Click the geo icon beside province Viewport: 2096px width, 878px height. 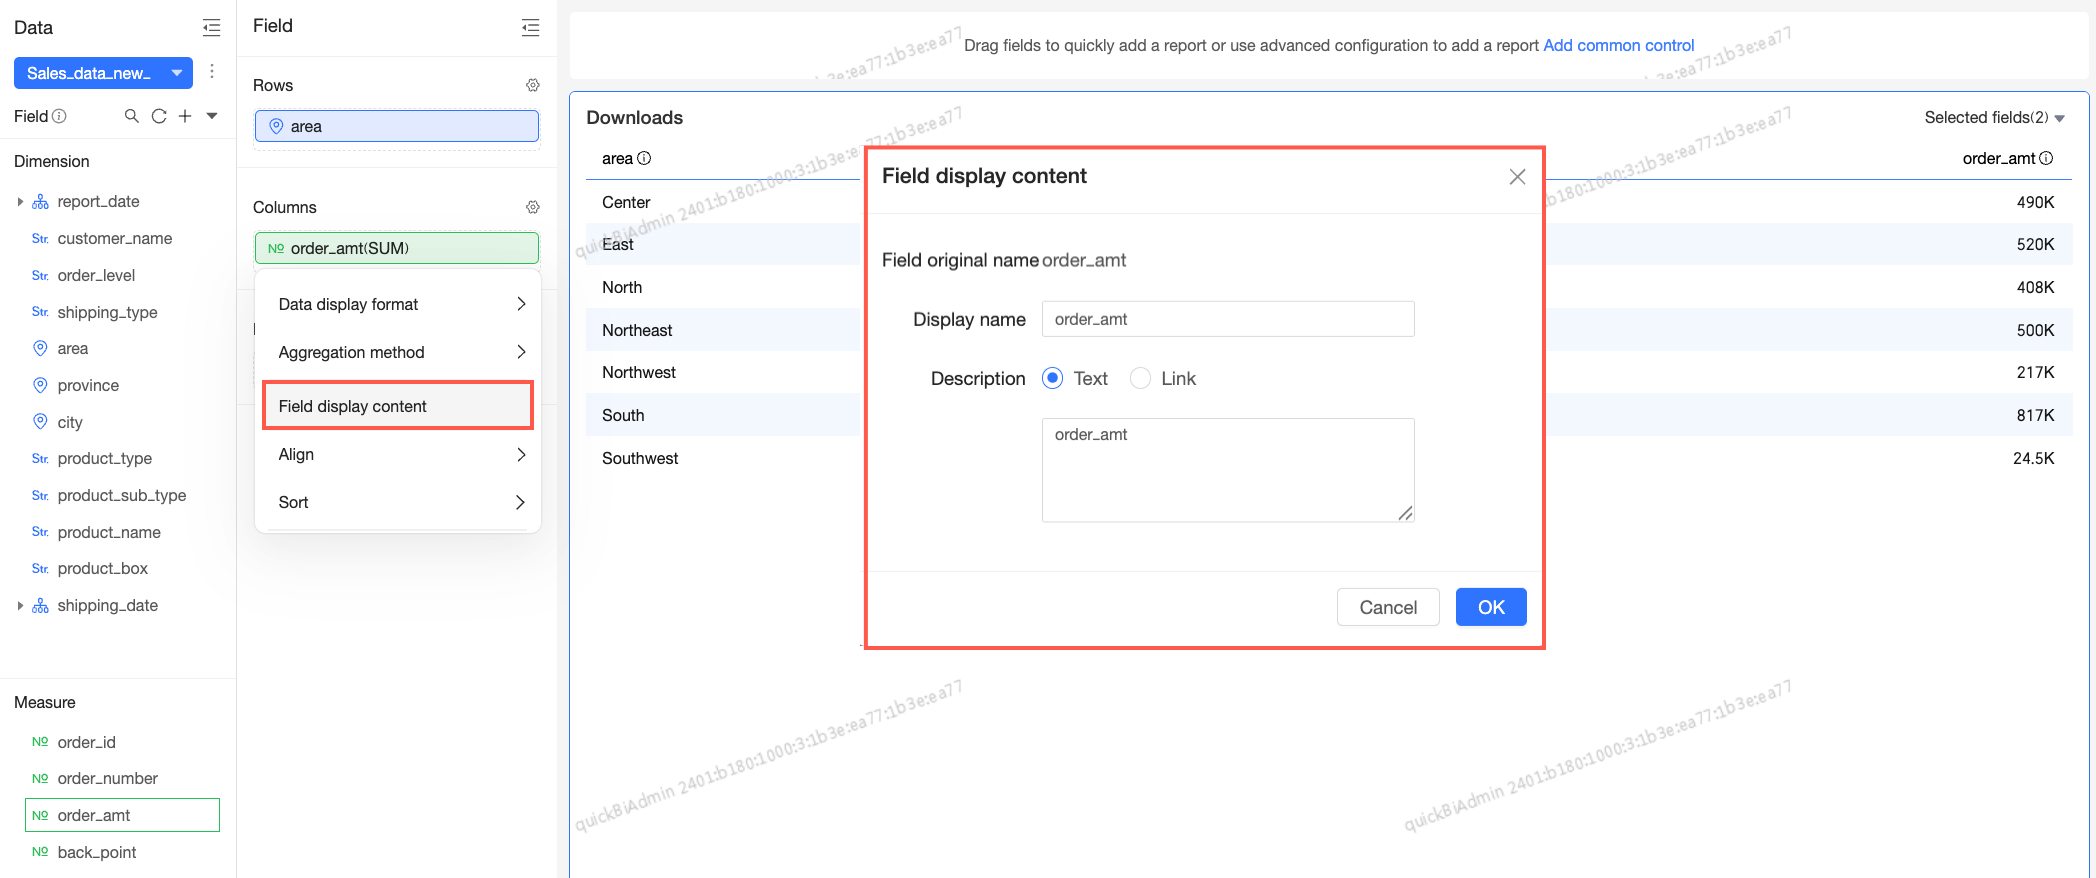[x=40, y=385]
